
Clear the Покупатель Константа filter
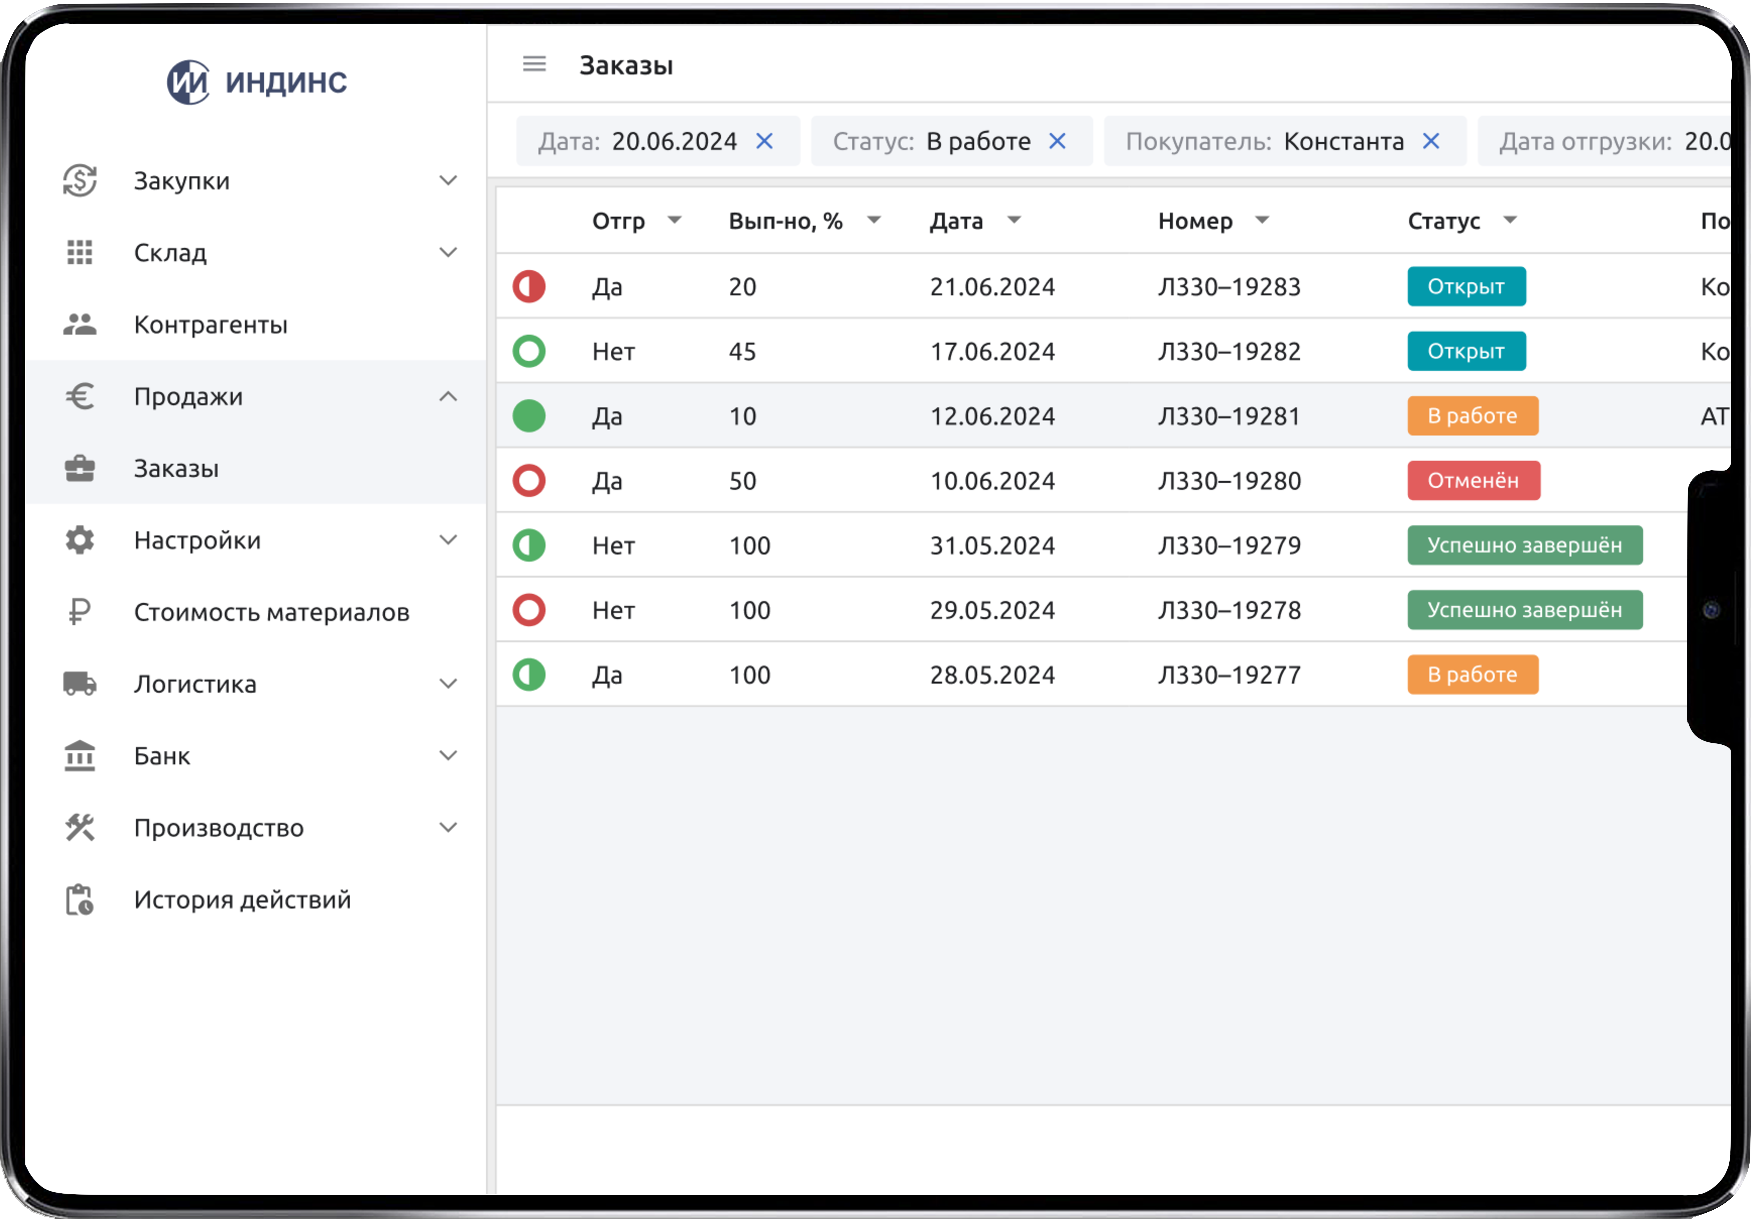click(x=1431, y=141)
